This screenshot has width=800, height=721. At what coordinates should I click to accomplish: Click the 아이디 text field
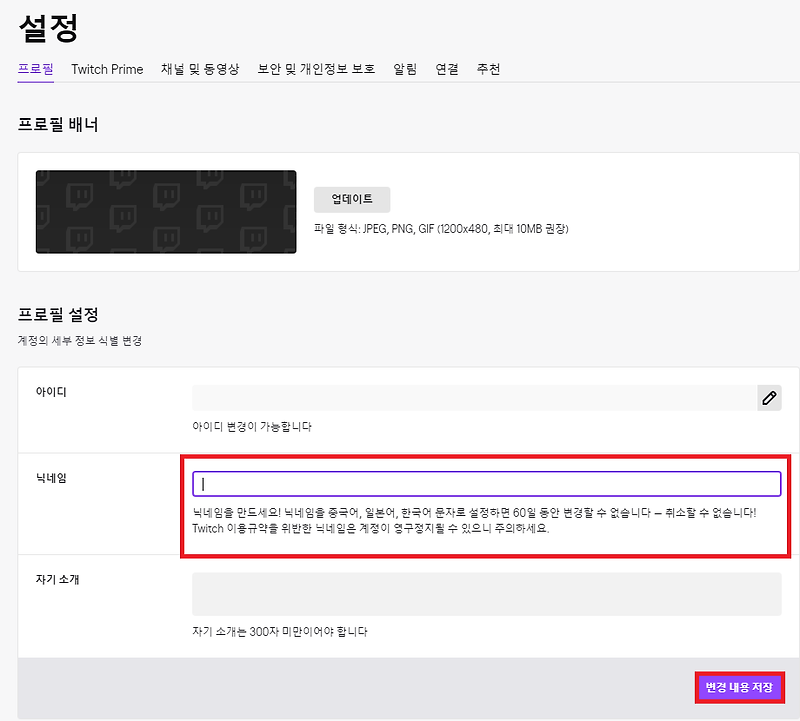point(474,397)
